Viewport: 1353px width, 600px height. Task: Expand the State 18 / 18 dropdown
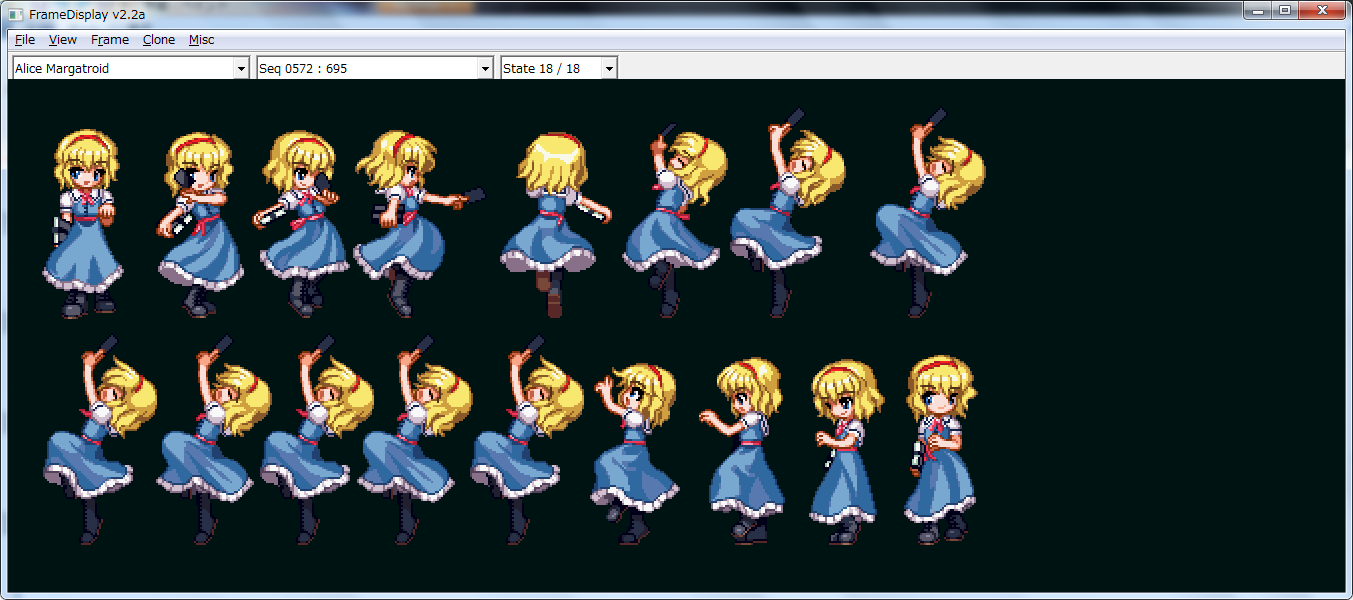(609, 68)
